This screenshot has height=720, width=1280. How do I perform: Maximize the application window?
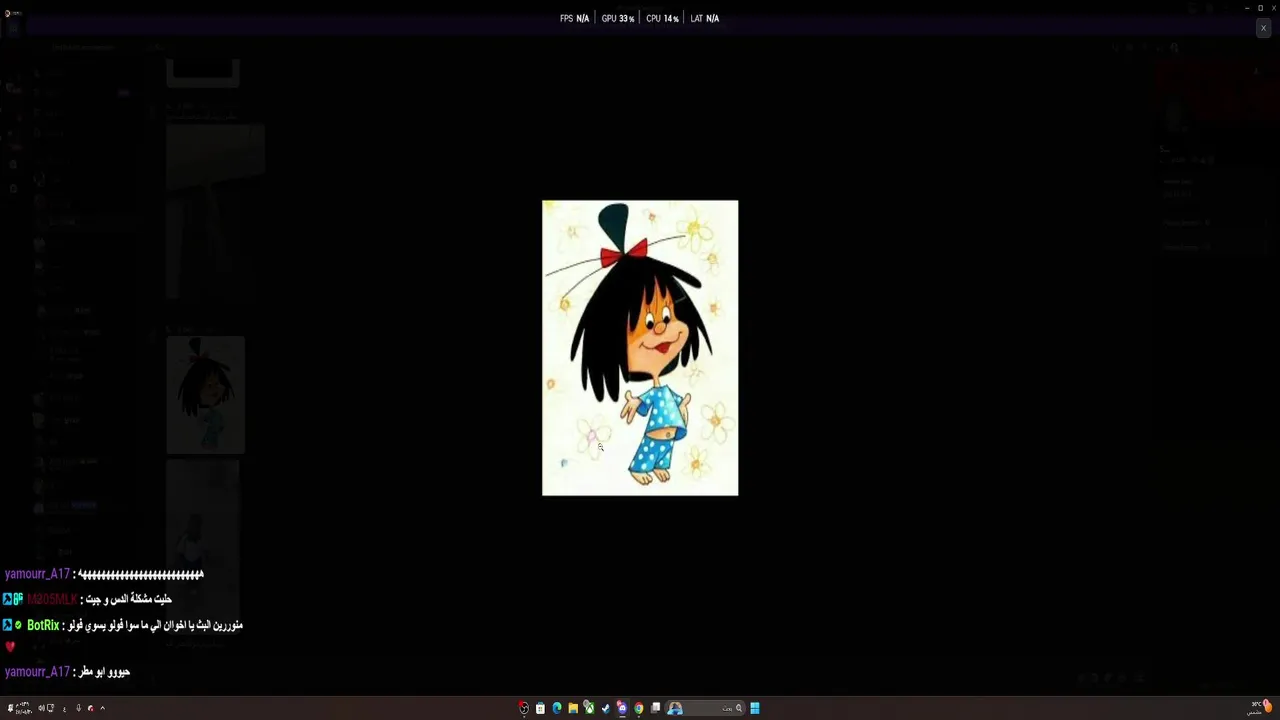click(x=1260, y=8)
